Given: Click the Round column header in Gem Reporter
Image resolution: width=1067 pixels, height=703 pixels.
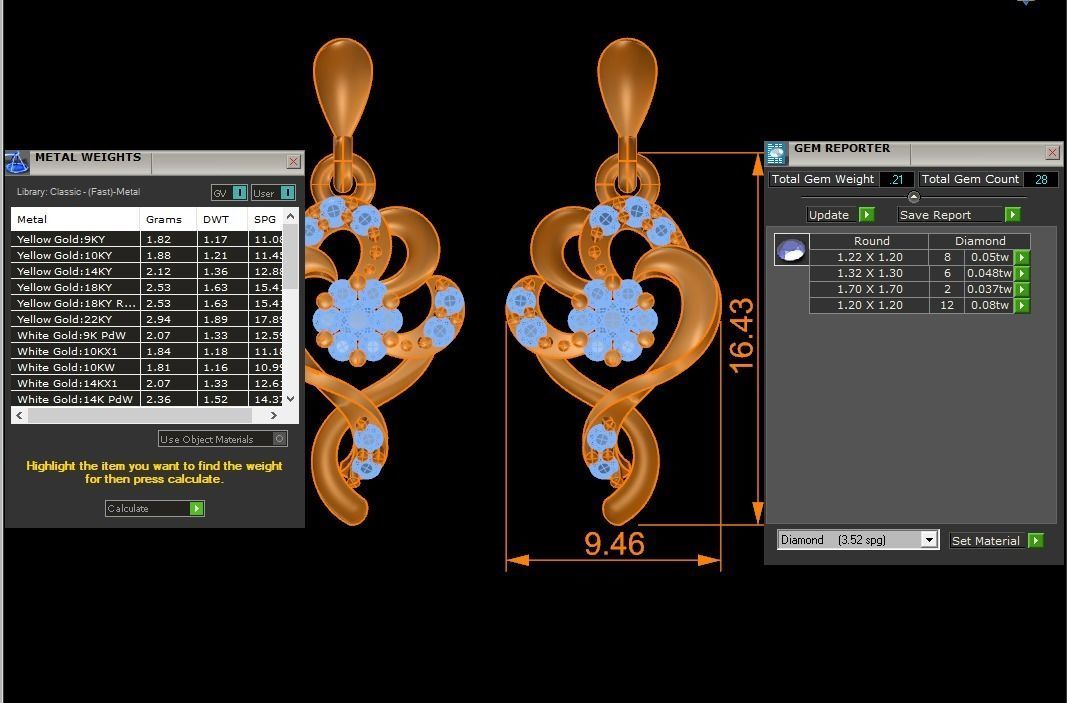Looking at the screenshot, I should point(869,241).
